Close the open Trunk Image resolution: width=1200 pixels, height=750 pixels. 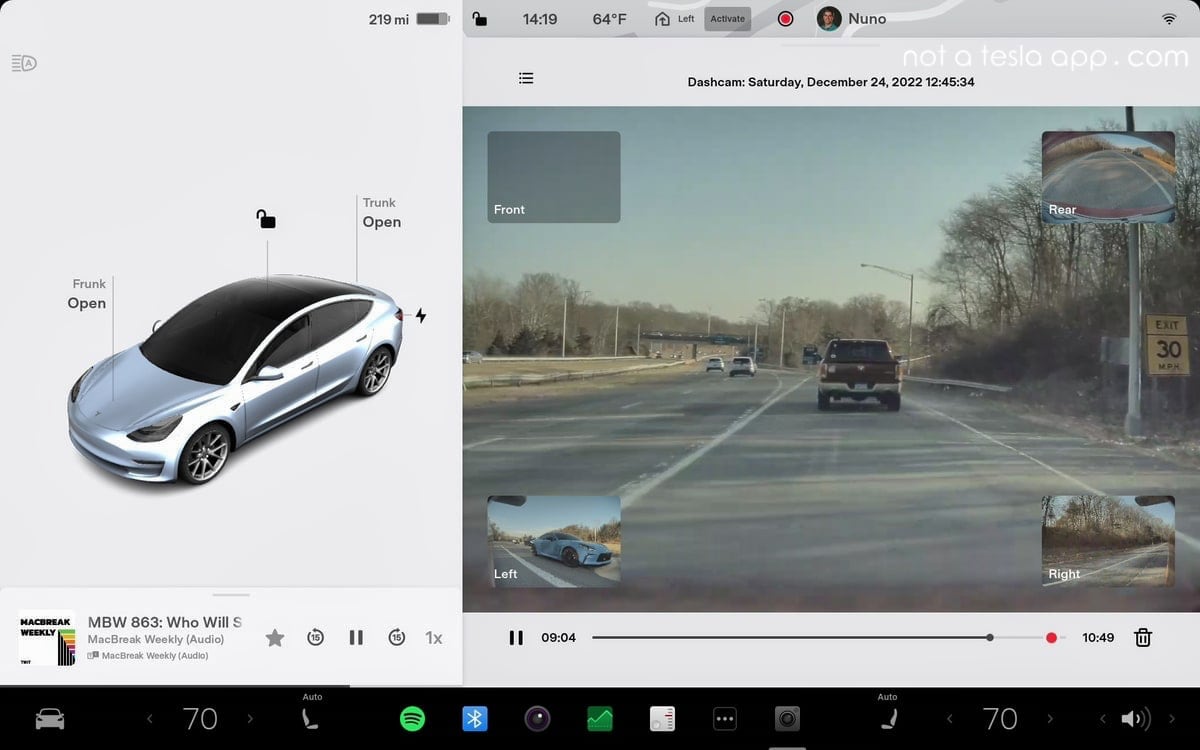point(381,222)
